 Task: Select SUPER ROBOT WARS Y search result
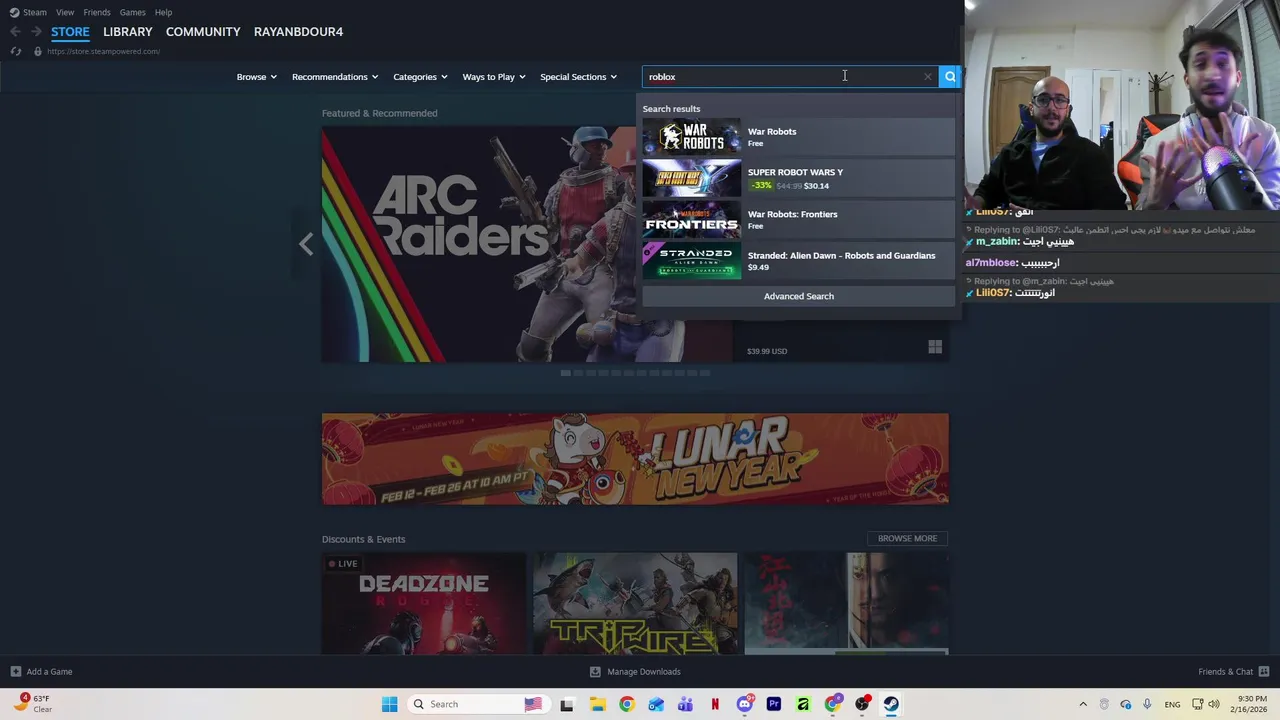(799, 178)
